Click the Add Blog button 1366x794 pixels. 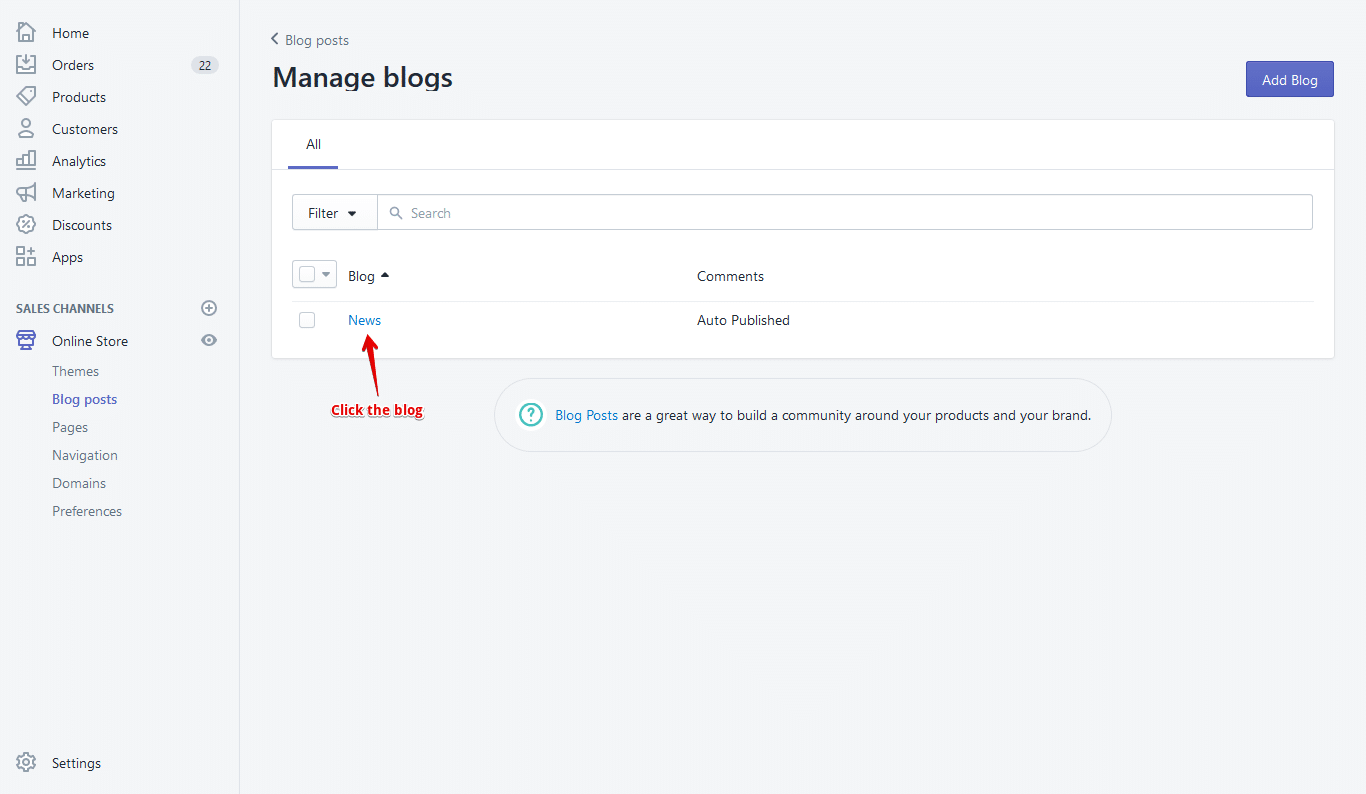[1289, 79]
